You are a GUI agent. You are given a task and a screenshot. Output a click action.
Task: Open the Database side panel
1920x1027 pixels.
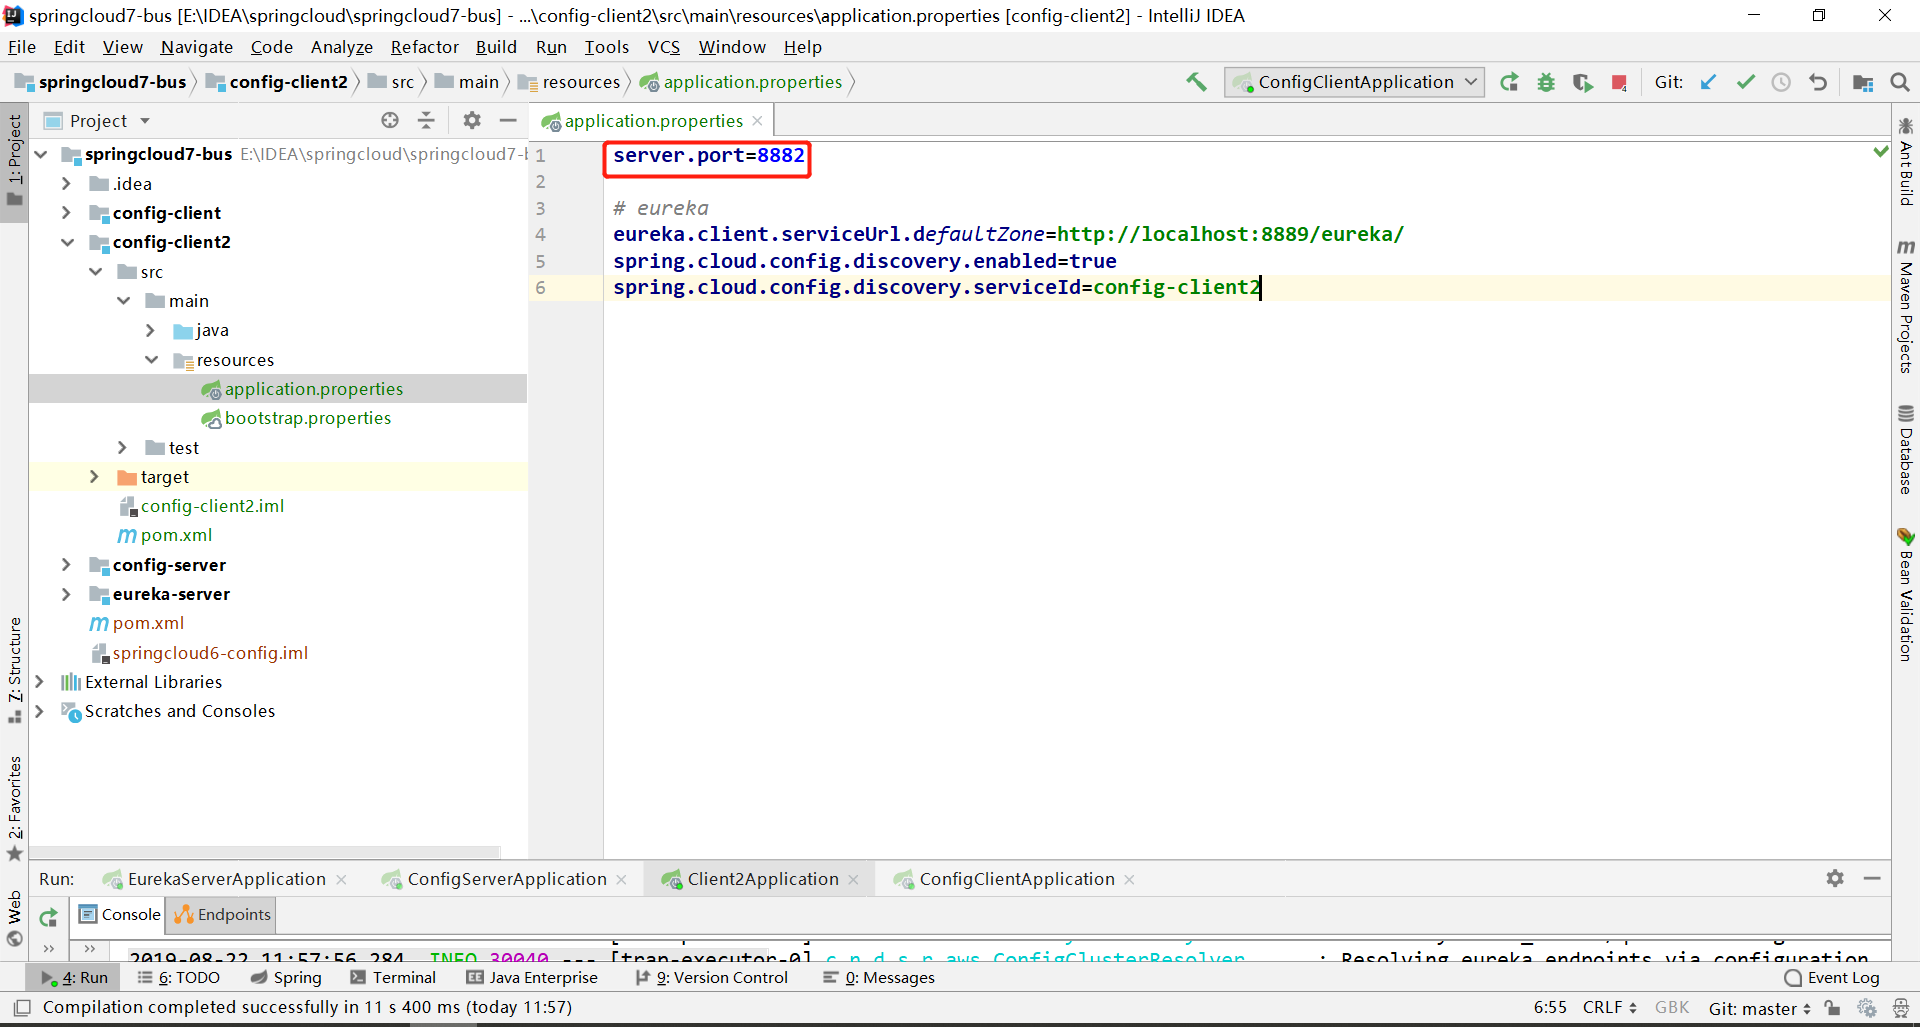coord(1906,449)
